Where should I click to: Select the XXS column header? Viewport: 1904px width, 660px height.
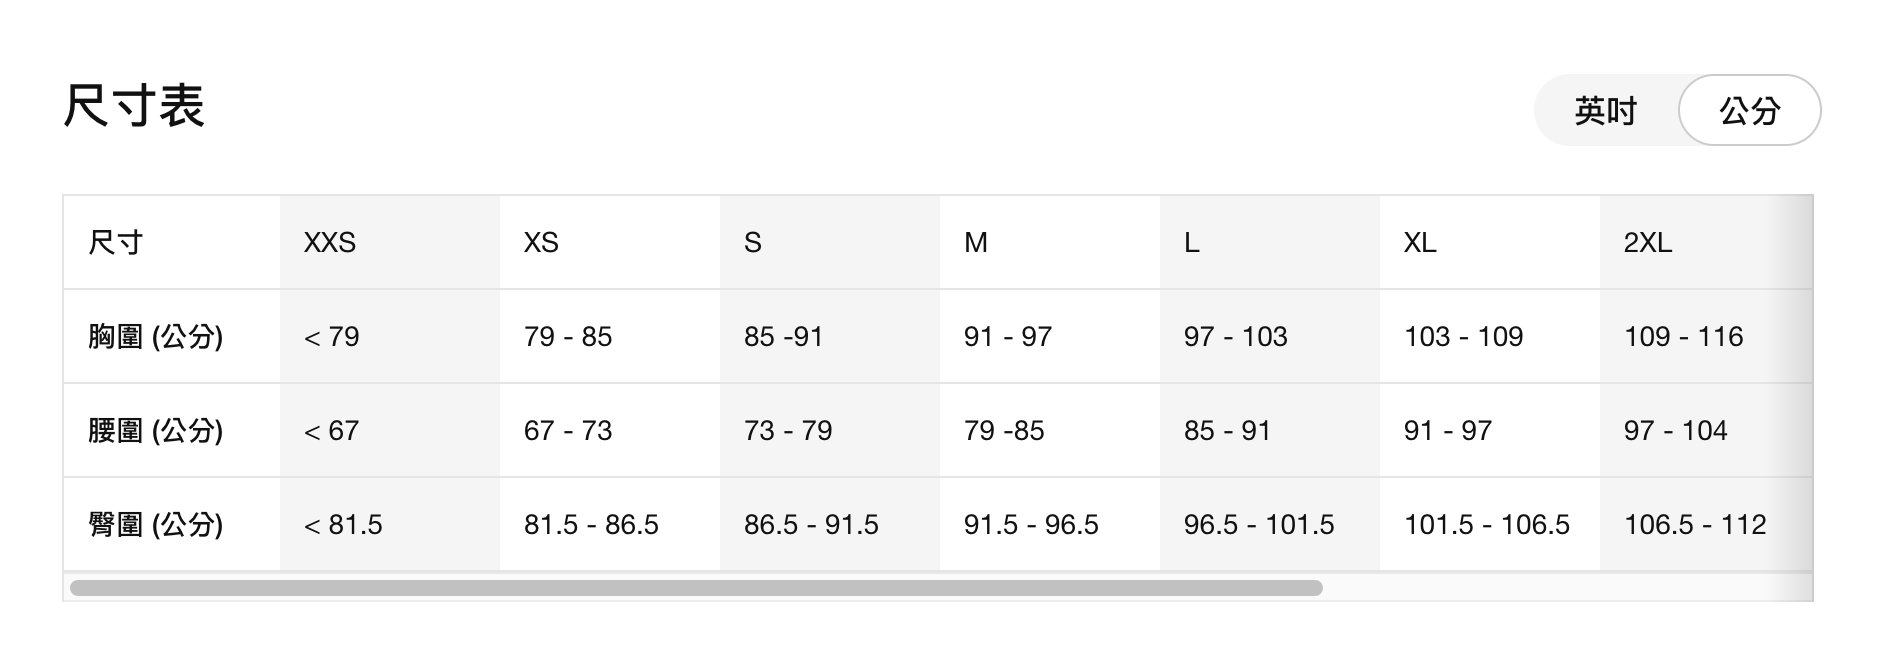click(x=330, y=243)
